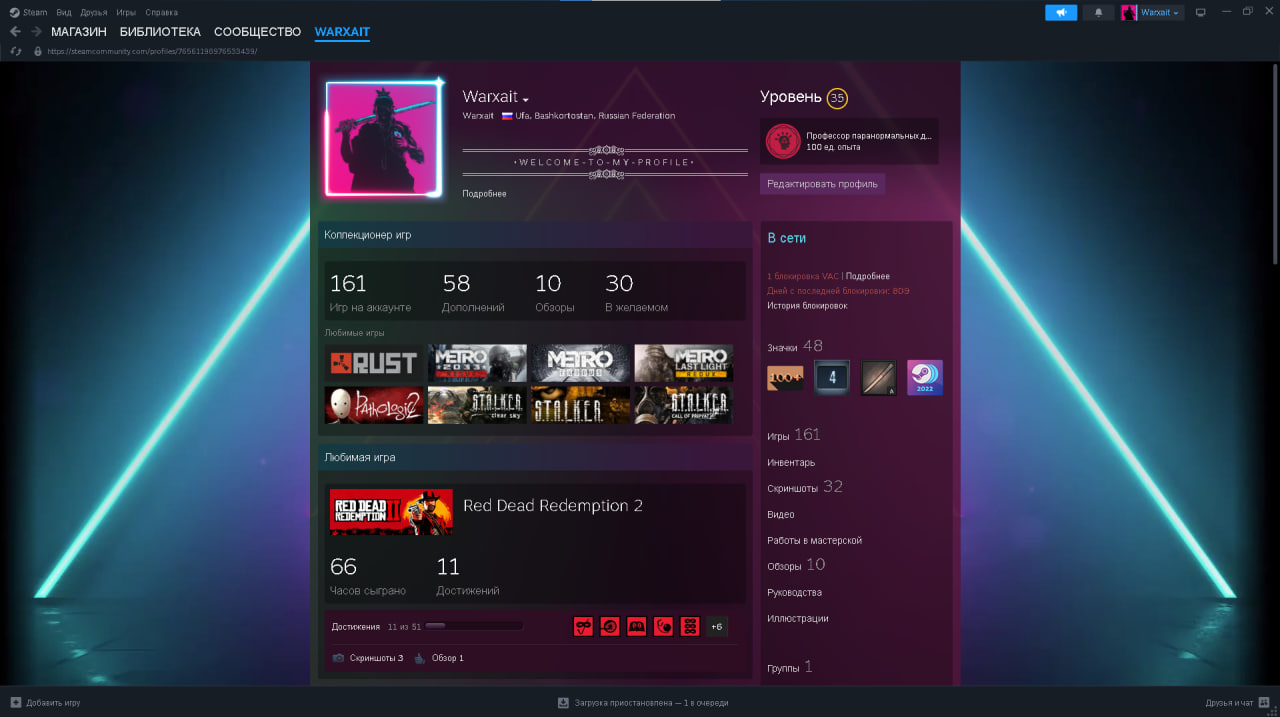The height and width of the screenshot is (717, 1280).
Task: Open the red professor badge icon
Action: pos(783,141)
